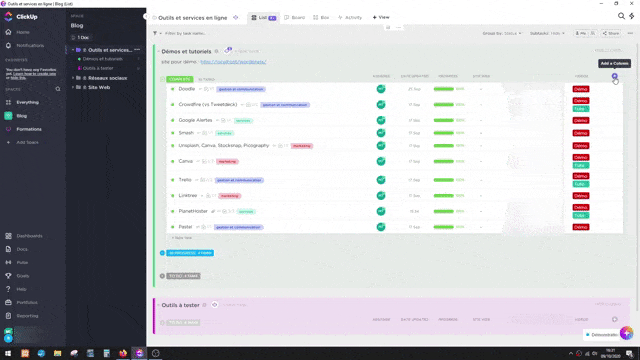Open the localhost demo site link
Screen dimensions: 640x360
coord(233,62)
